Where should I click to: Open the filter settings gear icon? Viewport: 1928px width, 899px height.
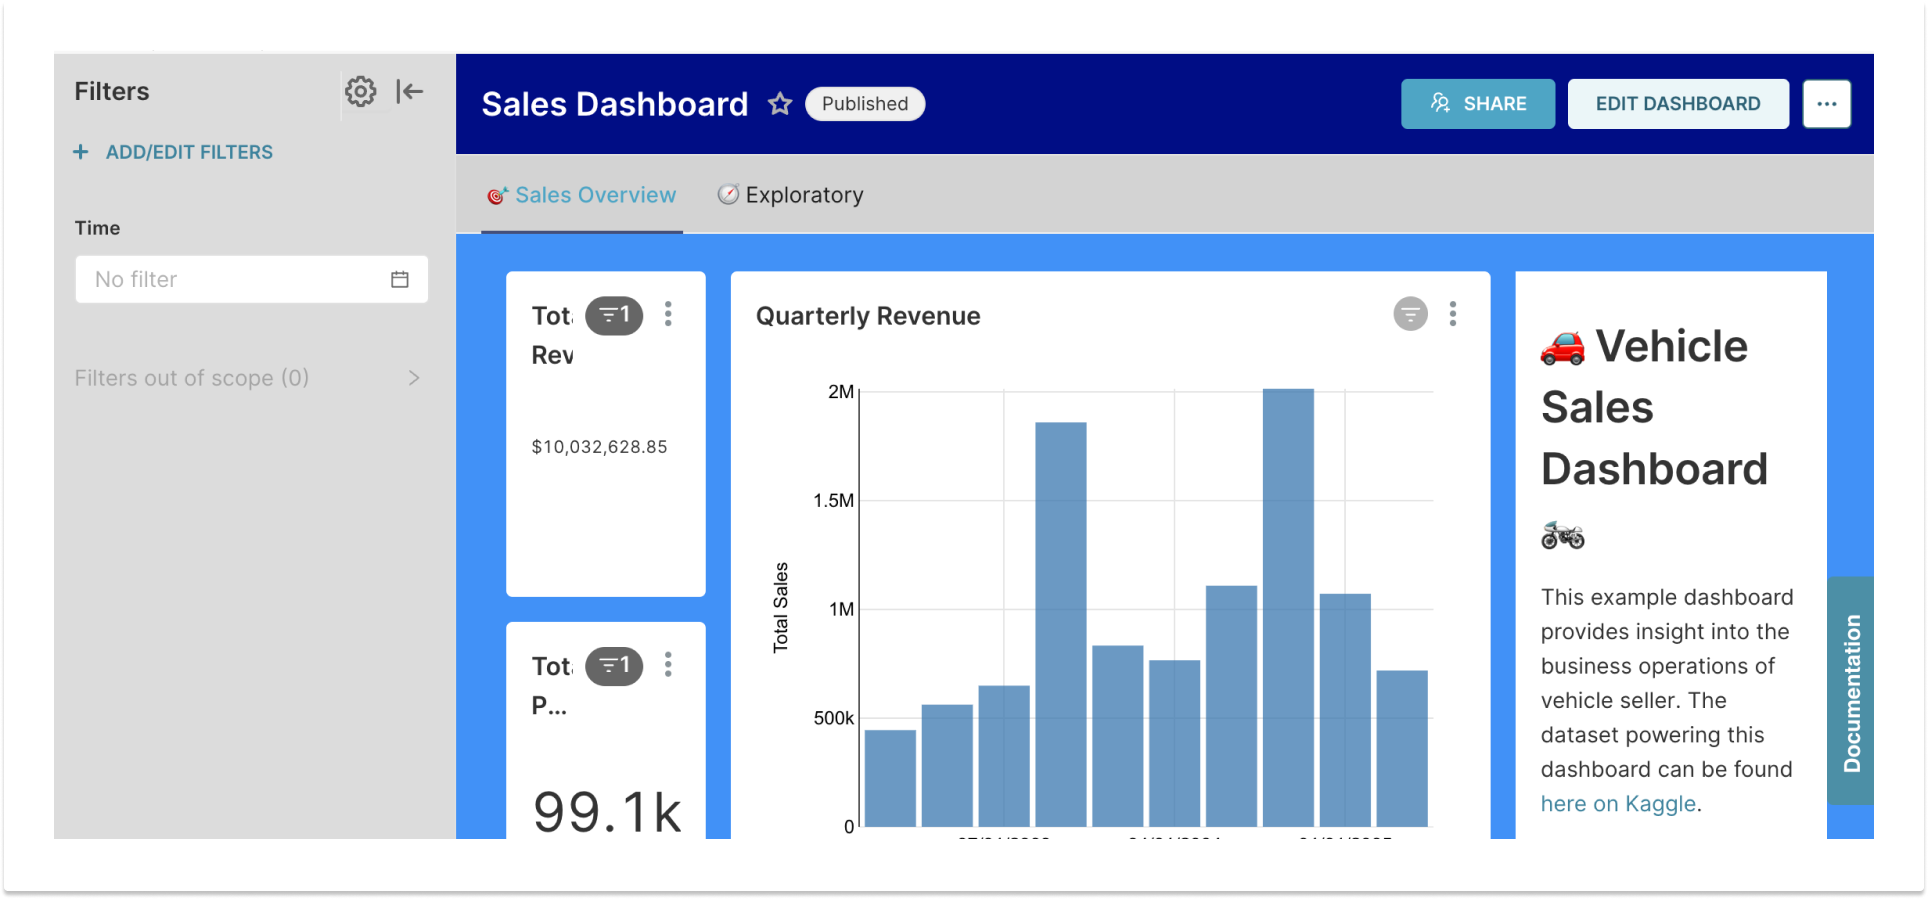tap(360, 92)
